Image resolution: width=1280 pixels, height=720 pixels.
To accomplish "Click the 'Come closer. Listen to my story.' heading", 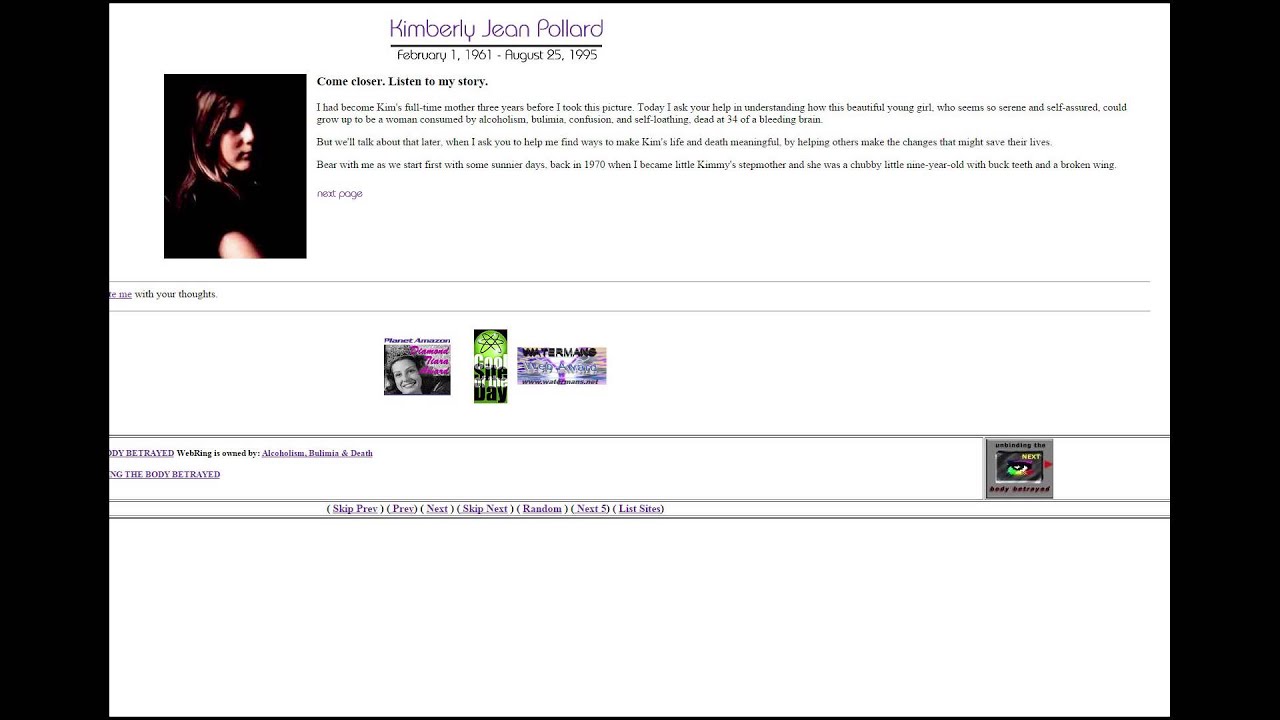I will [x=402, y=81].
